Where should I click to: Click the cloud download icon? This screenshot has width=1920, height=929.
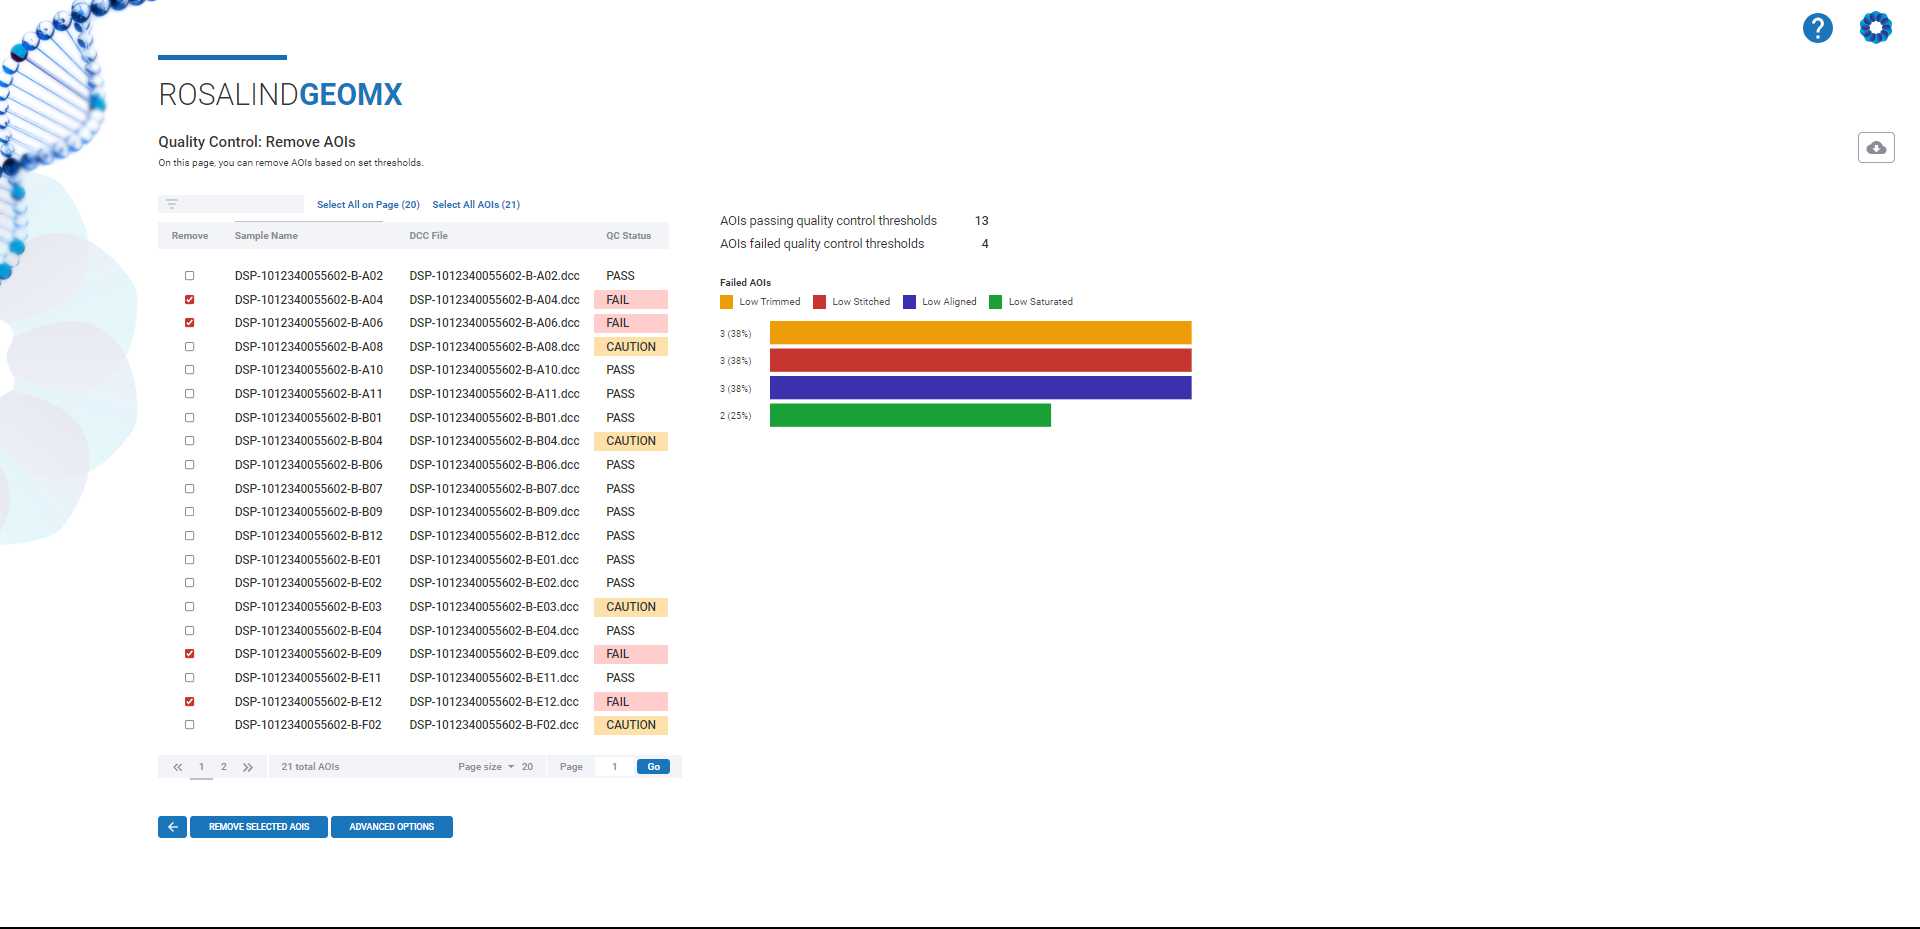(x=1876, y=147)
